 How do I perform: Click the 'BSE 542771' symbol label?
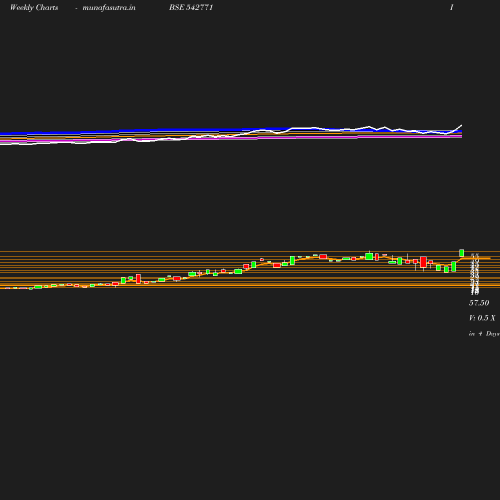click(191, 7)
